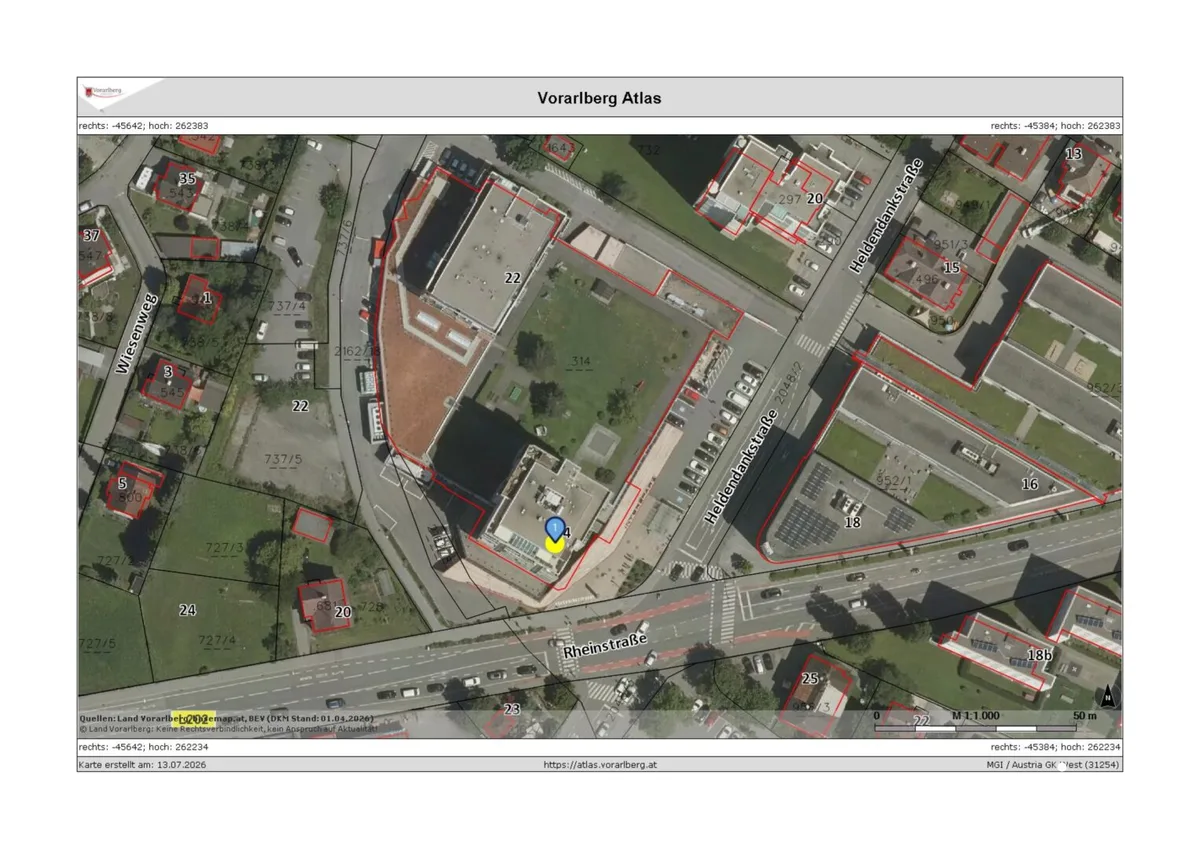Click the blue location pin marker

554,527
